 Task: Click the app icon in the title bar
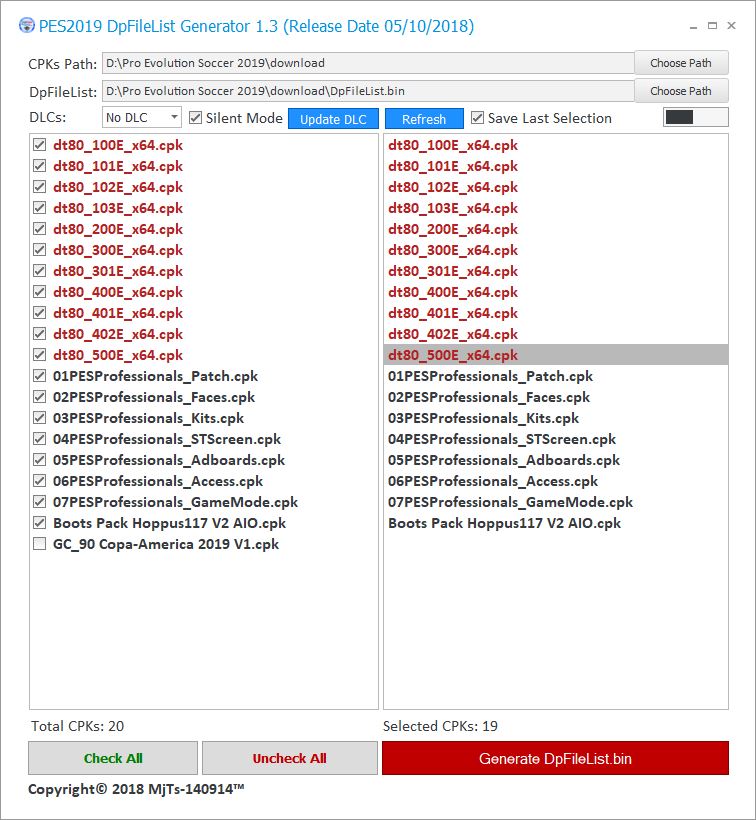coord(27,26)
